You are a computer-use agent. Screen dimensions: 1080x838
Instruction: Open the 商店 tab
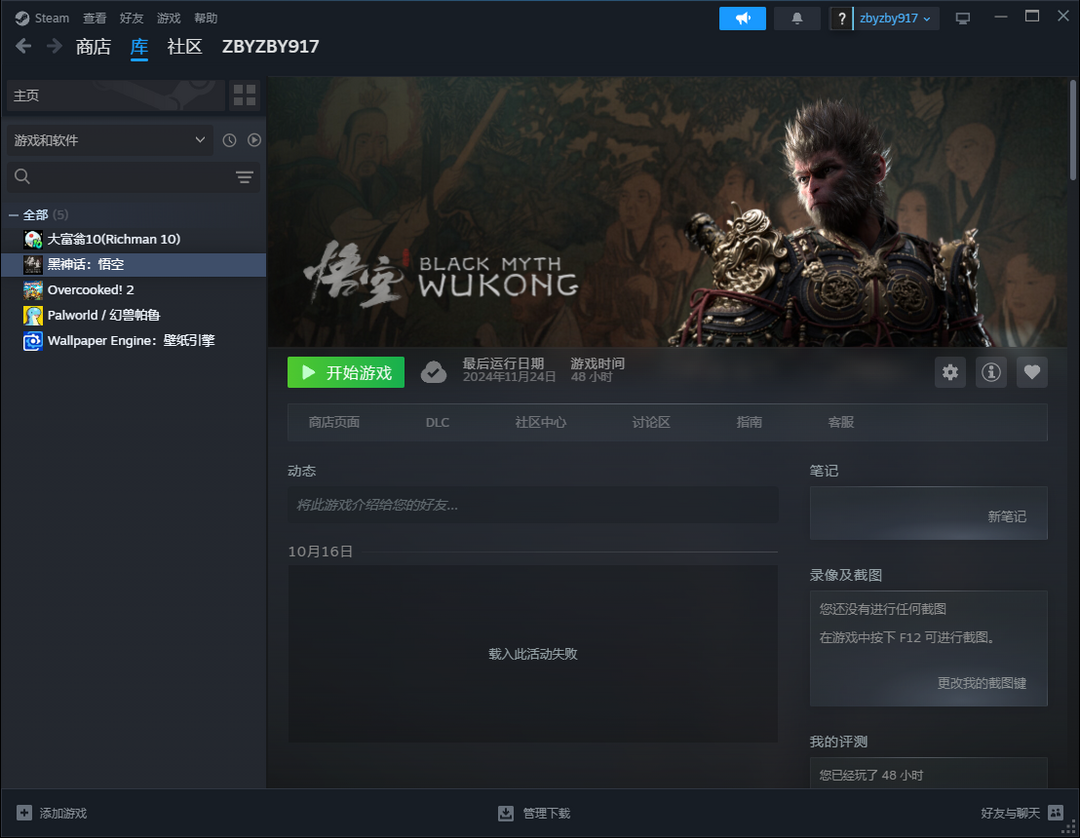93,47
